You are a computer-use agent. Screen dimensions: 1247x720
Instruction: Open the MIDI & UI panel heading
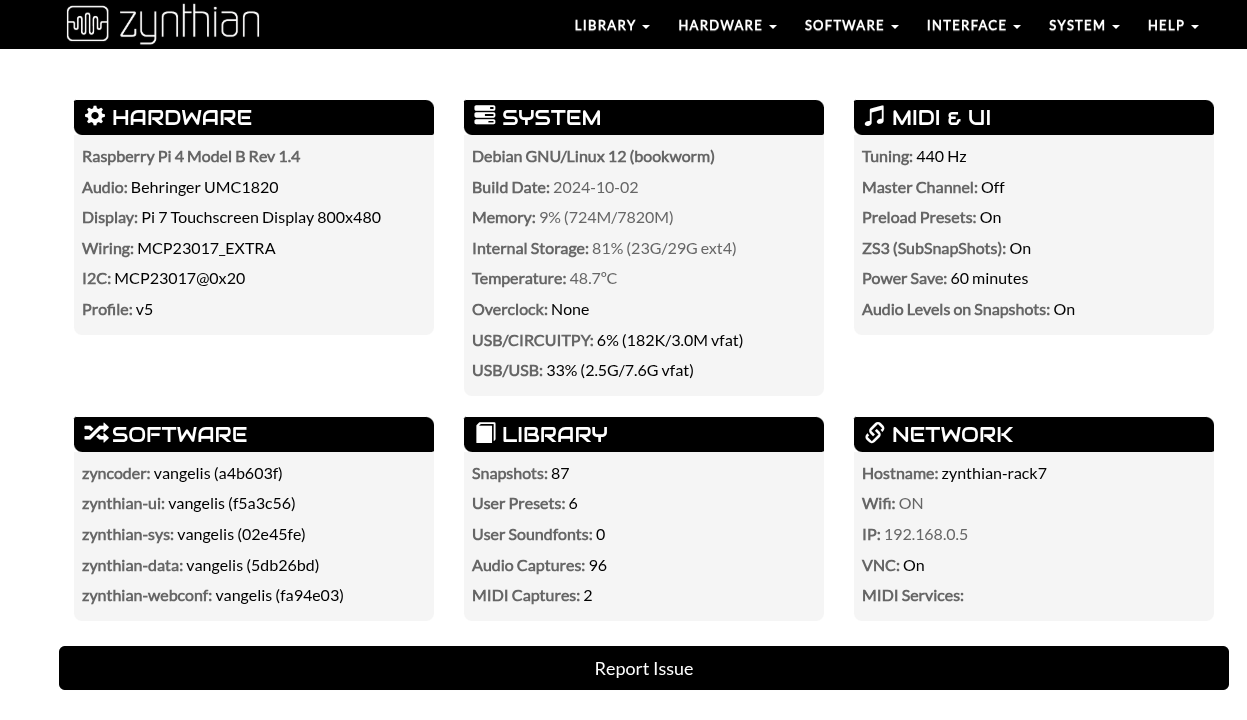point(941,117)
